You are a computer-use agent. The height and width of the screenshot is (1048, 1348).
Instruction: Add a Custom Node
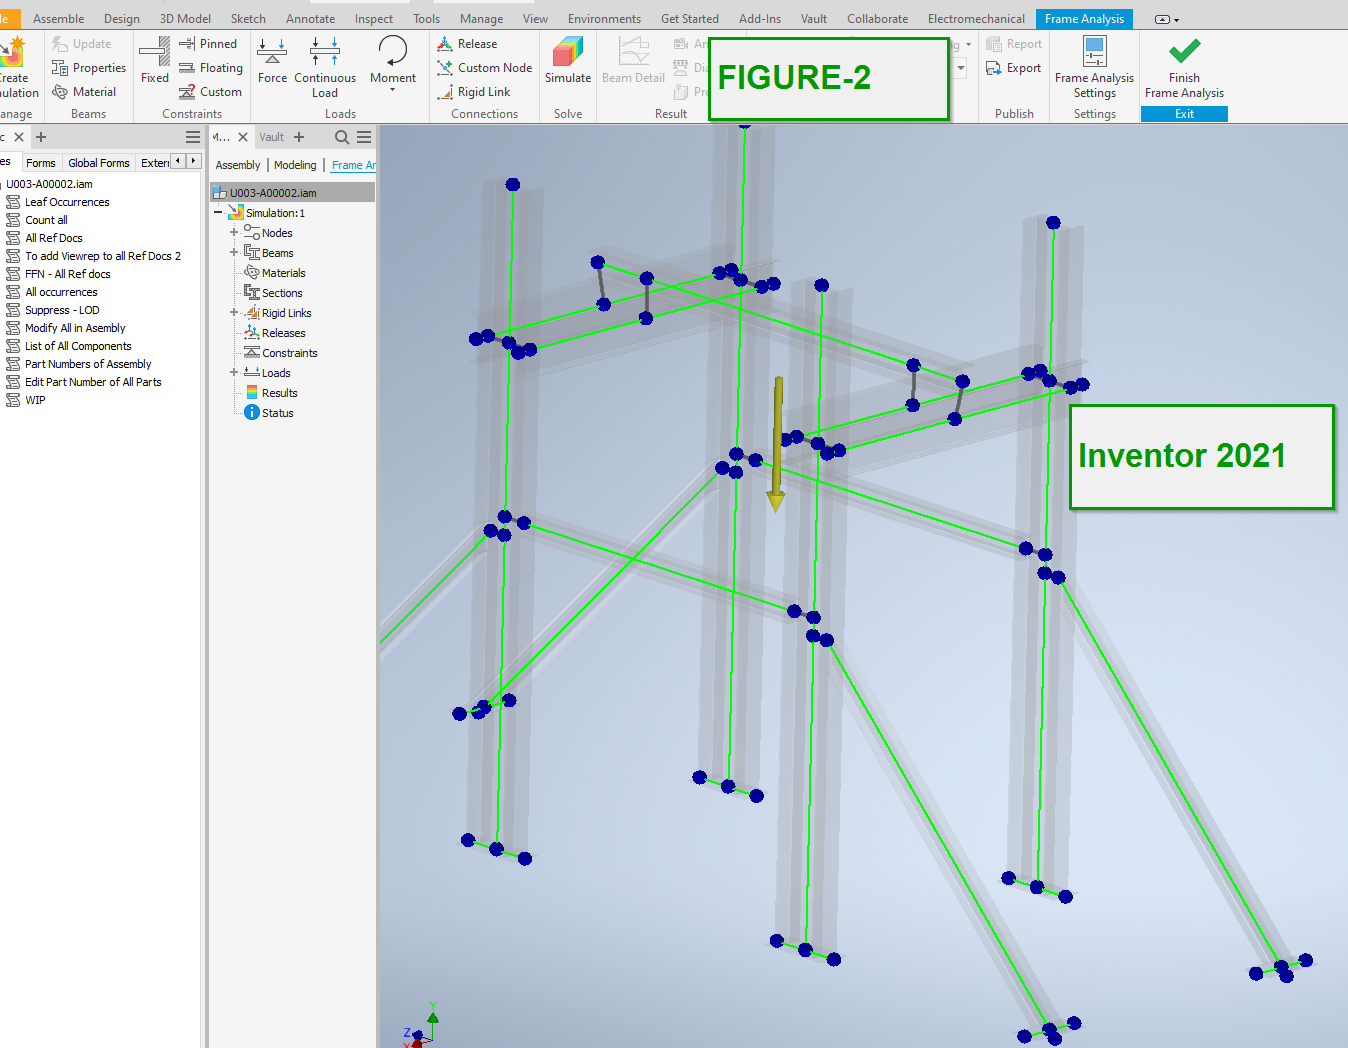pos(484,68)
